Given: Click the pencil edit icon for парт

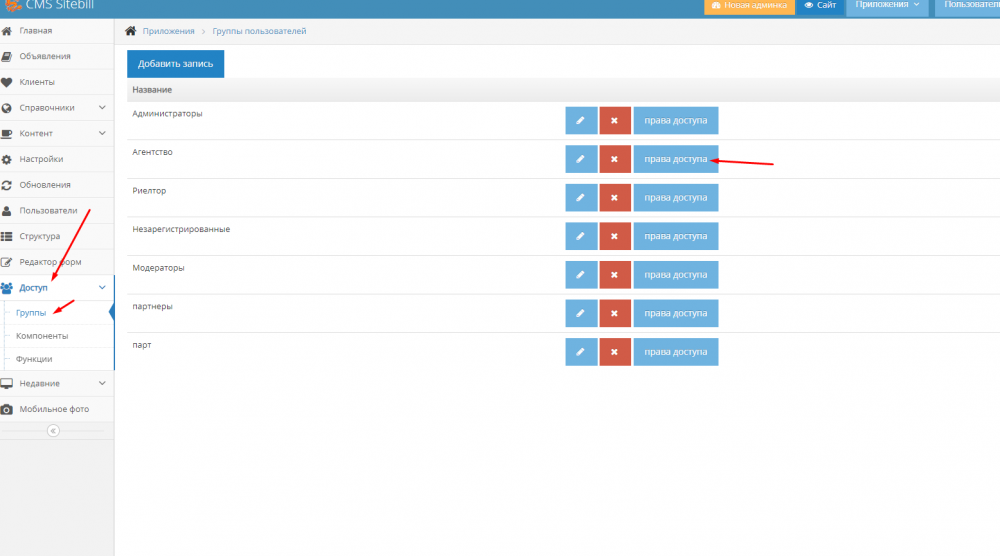Looking at the screenshot, I should click(x=581, y=352).
